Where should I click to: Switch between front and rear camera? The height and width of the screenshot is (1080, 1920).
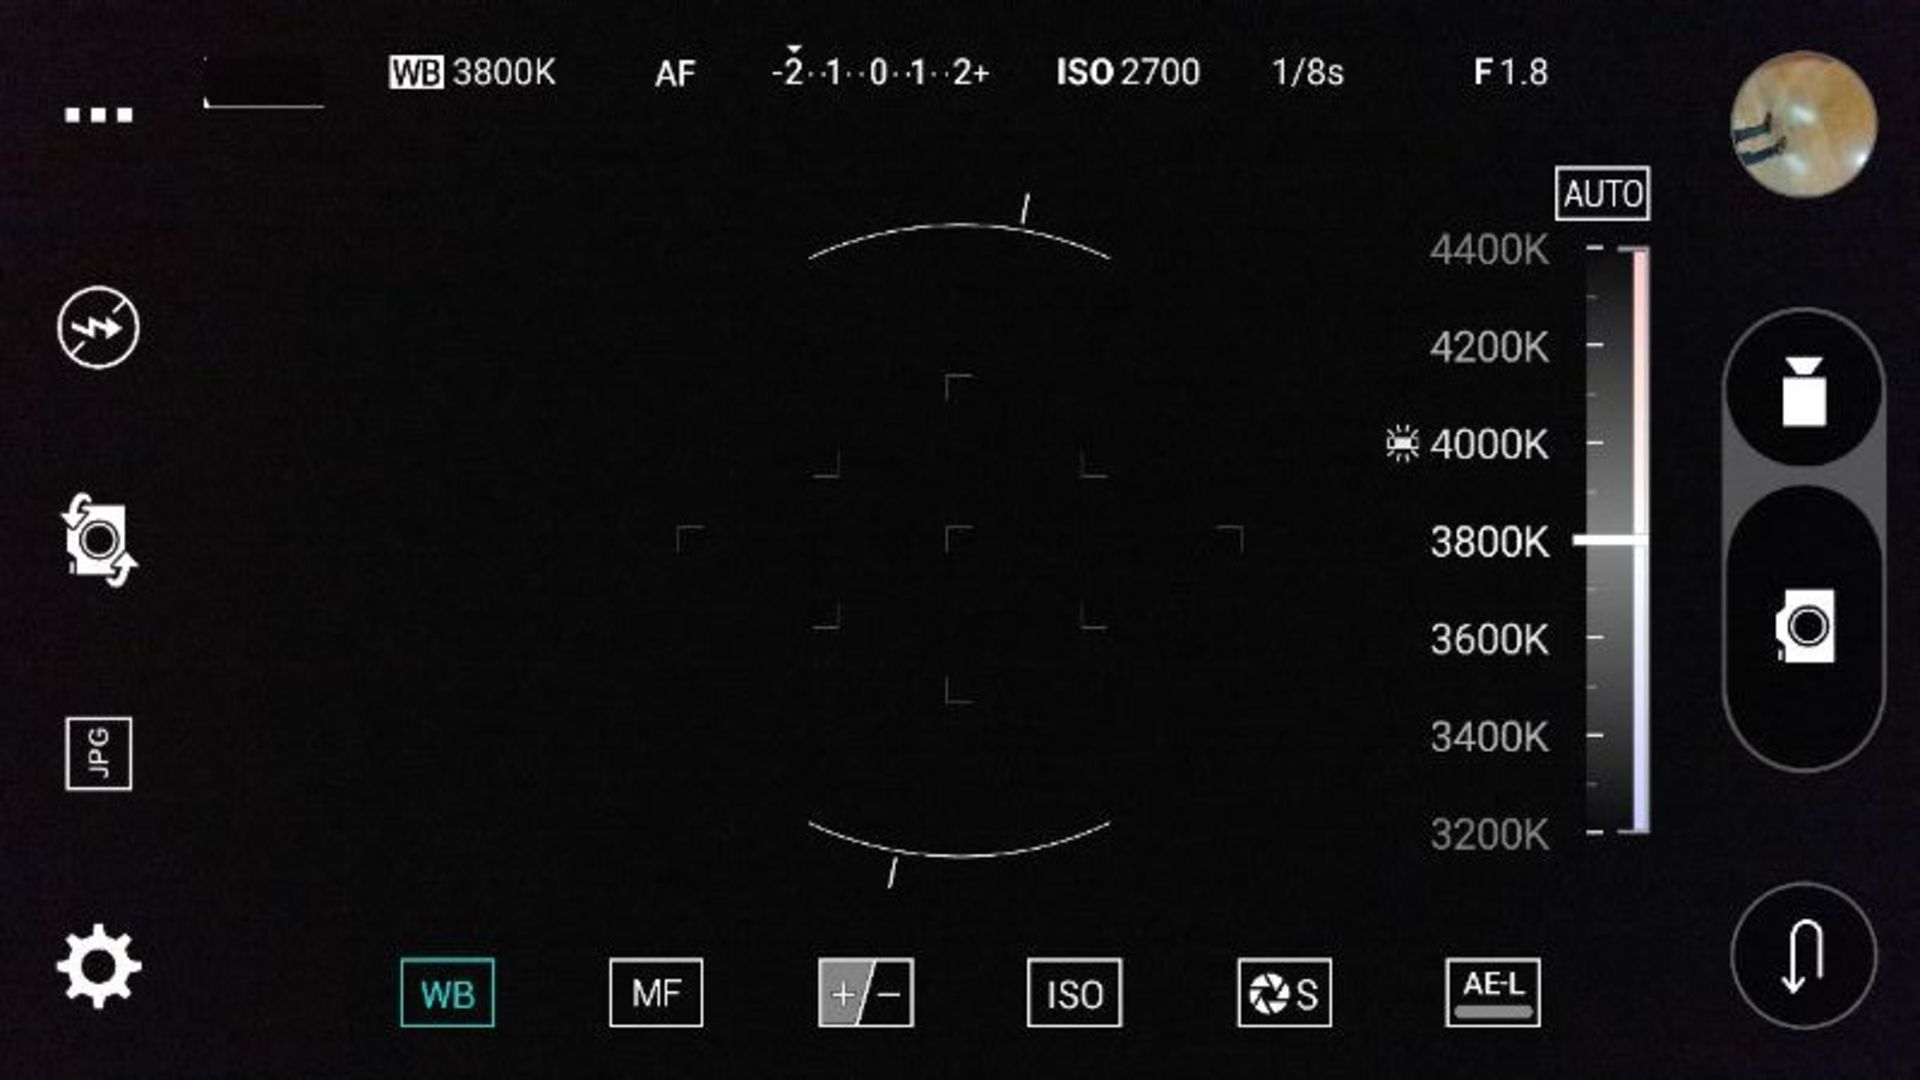coord(98,540)
